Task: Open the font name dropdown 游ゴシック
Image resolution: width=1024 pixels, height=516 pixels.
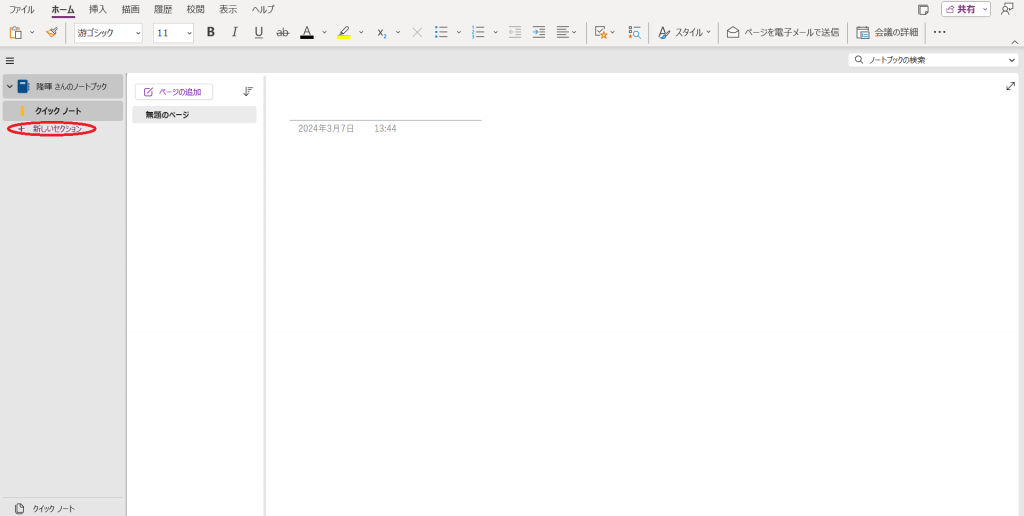Action: [108, 33]
